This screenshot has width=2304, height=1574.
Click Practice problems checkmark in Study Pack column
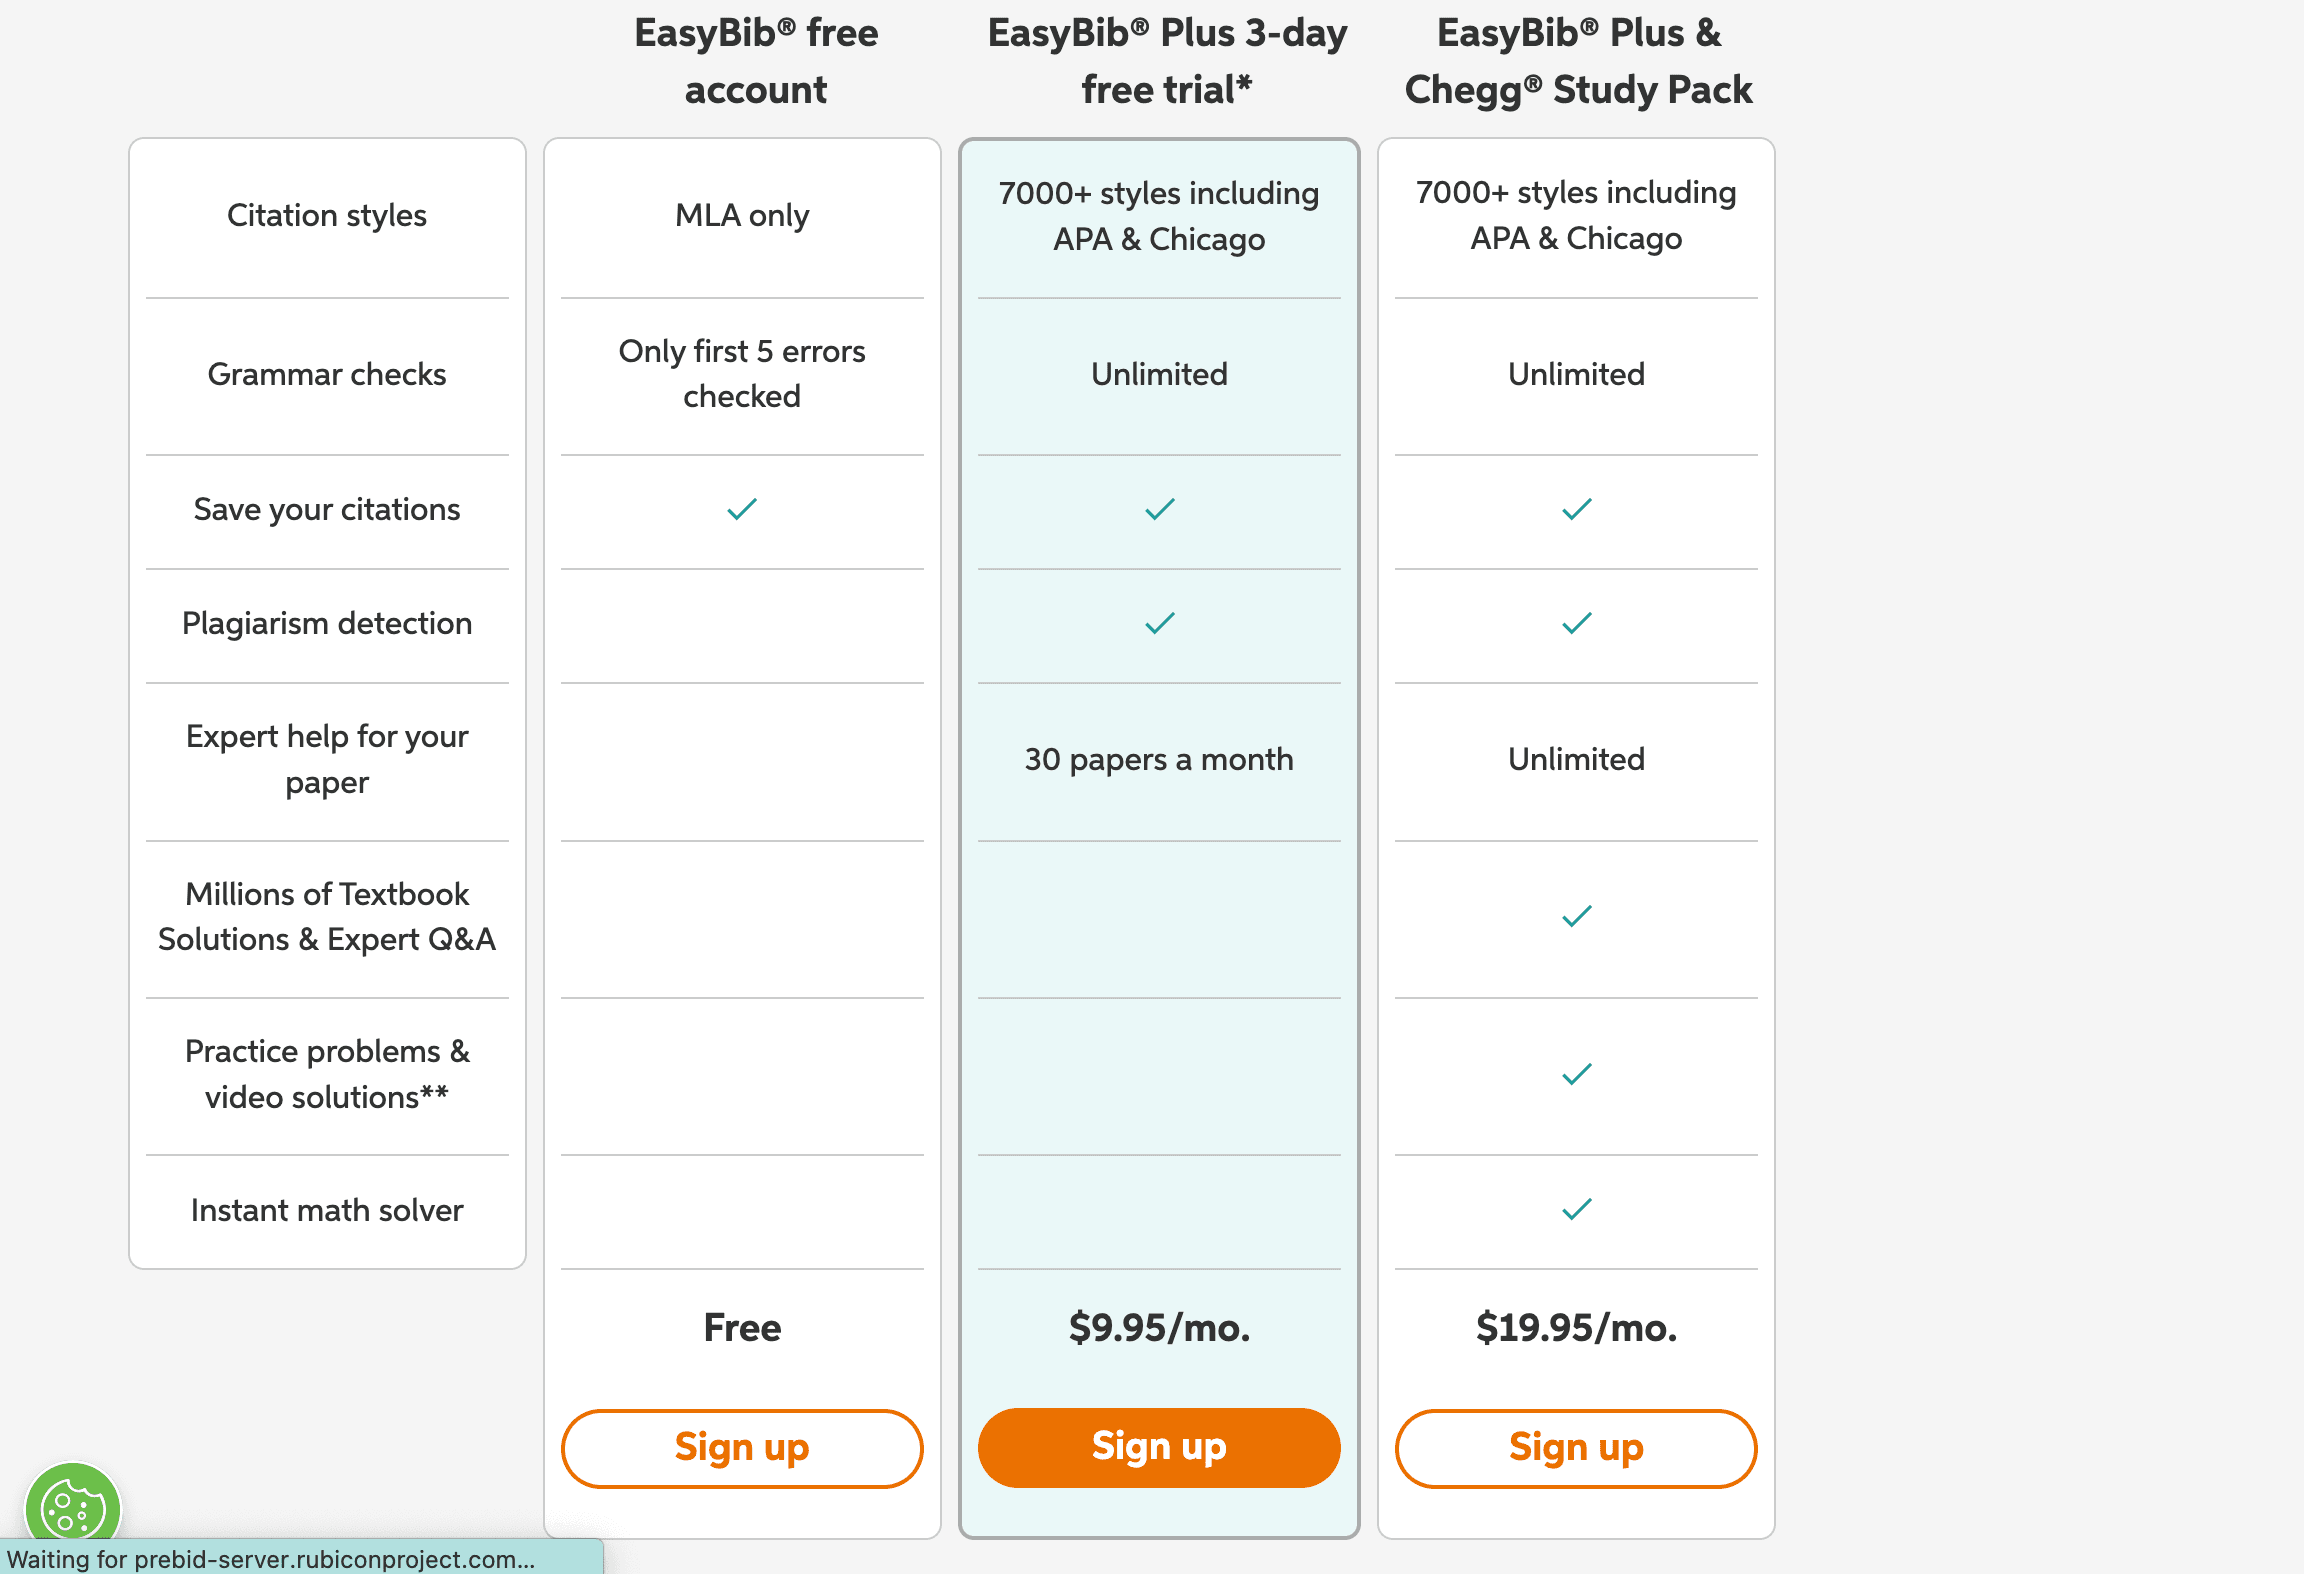1577,1075
